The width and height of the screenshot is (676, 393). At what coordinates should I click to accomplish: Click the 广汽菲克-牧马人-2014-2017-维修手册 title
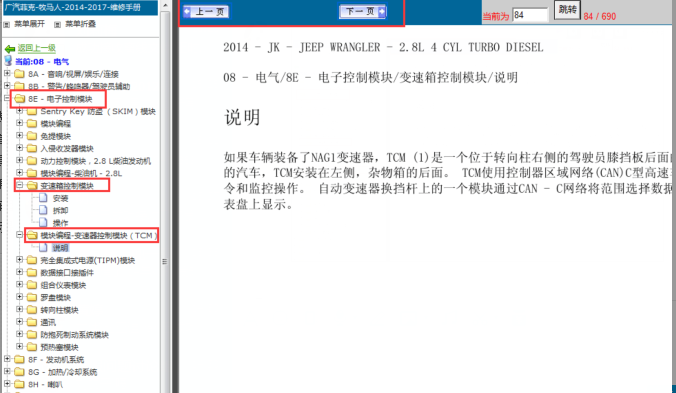point(72,7)
